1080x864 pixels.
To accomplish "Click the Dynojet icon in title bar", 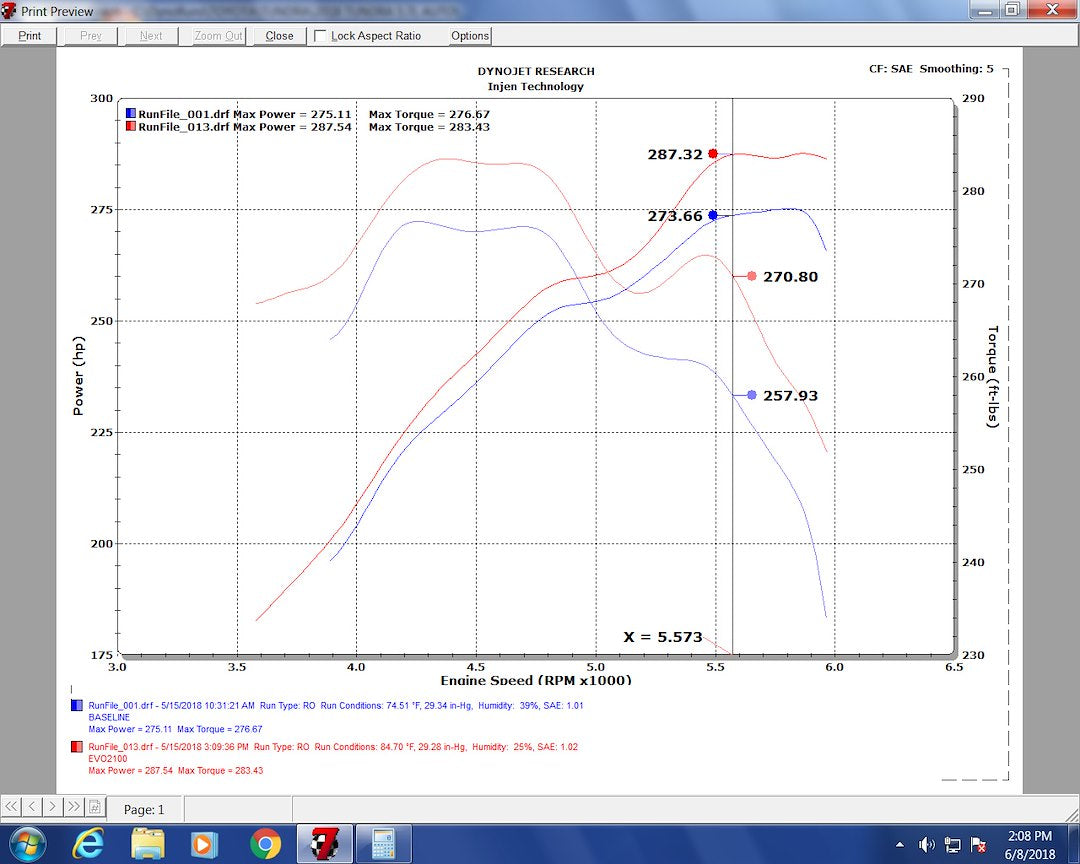I will click(9, 11).
